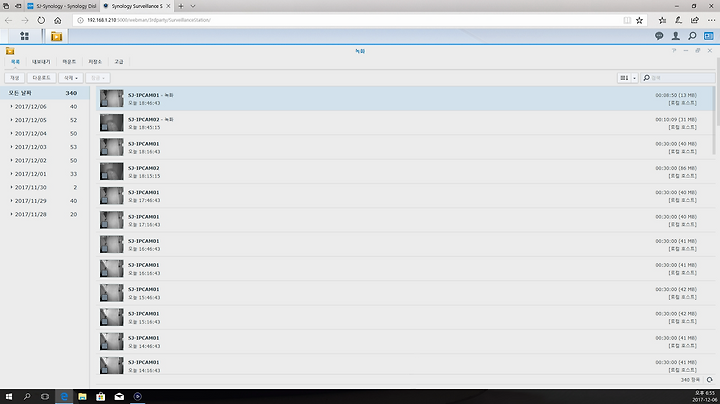Click thumbnail of SJ-IPCAM01 14:16:43 recording
The image size is (720, 404).
pos(112,365)
